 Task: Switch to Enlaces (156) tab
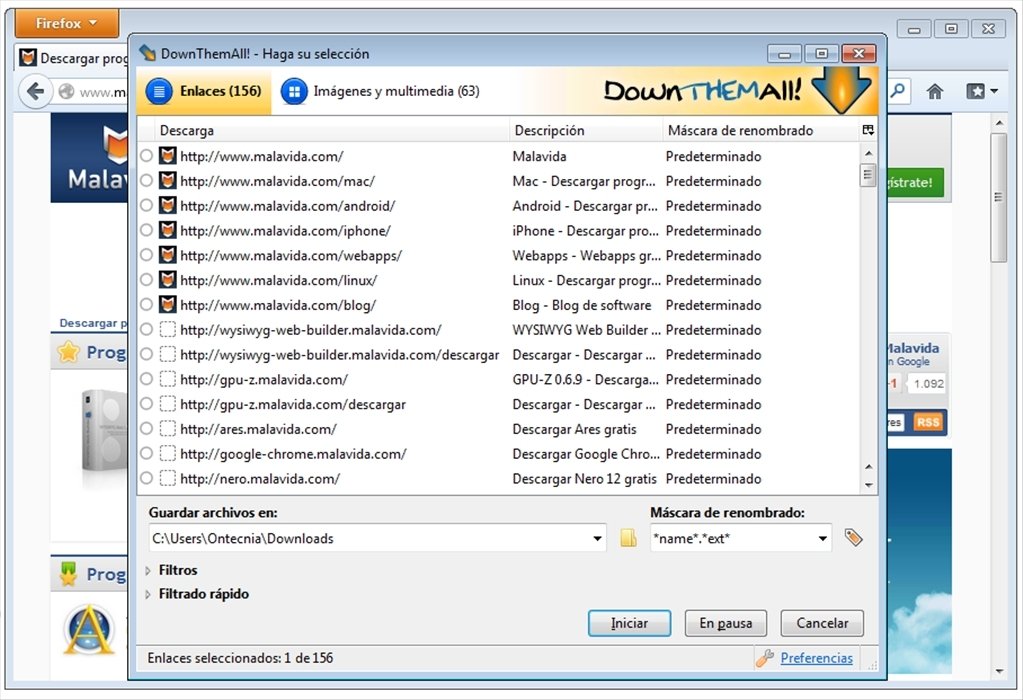click(x=205, y=91)
